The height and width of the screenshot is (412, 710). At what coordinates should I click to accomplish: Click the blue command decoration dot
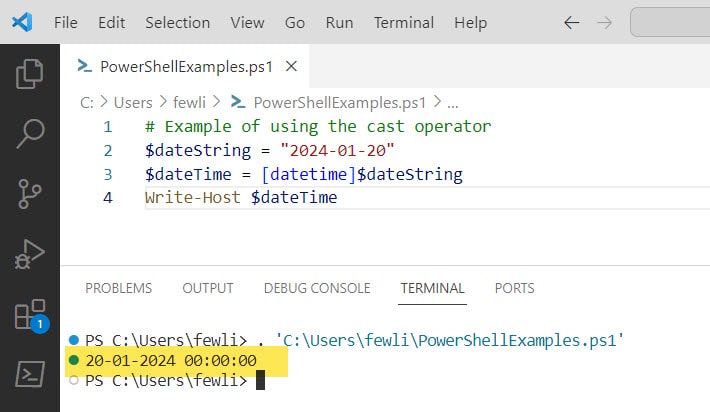click(74, 340)
